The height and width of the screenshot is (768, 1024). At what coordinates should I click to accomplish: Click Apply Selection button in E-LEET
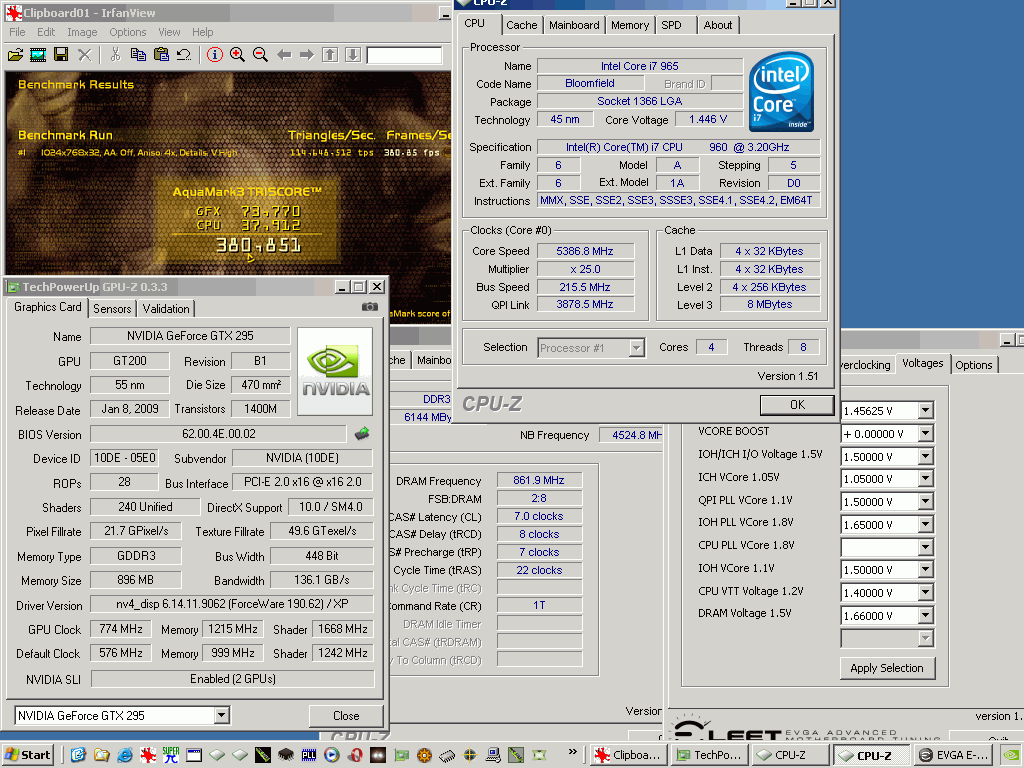coord(887,668)
